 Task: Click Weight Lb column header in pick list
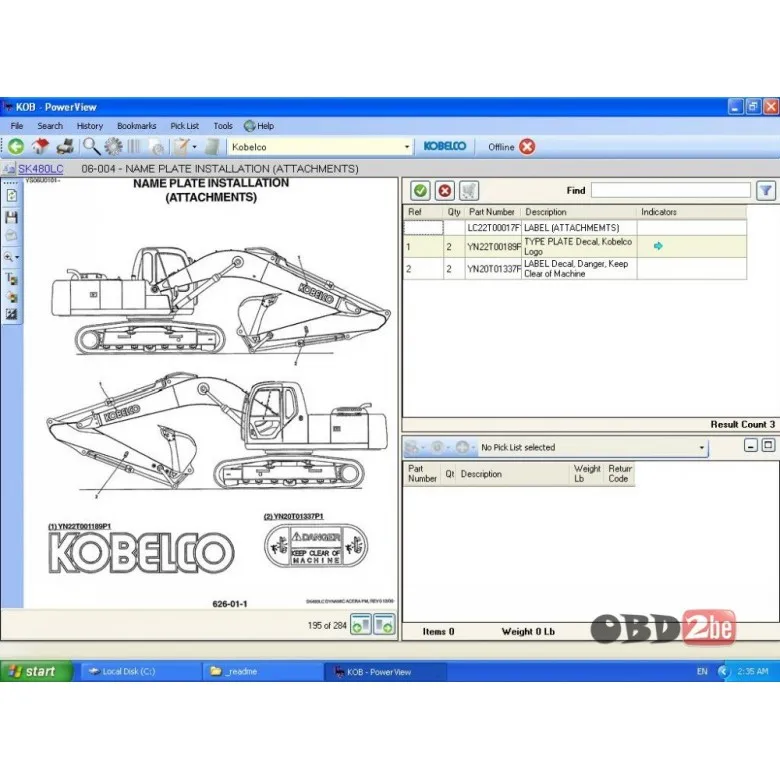tap(587, 474)
